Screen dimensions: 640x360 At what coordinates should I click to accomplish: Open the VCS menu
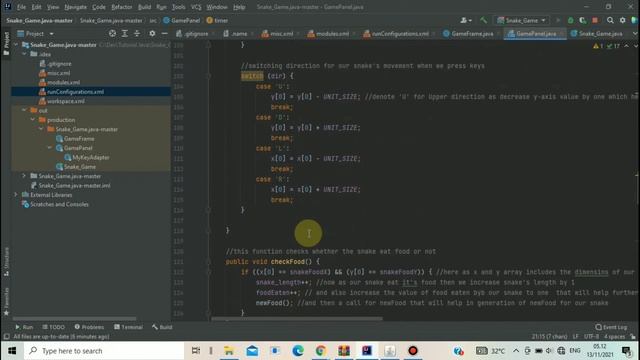pyautogui.click(x=196, y=7)
